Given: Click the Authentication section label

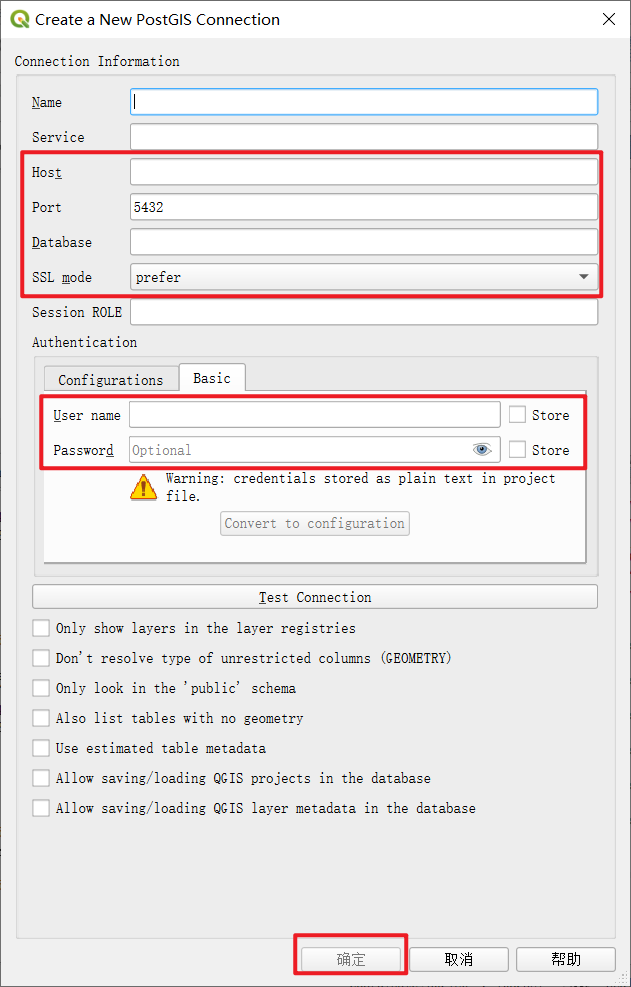Looking at the screenshot, I should coord(84,342).
